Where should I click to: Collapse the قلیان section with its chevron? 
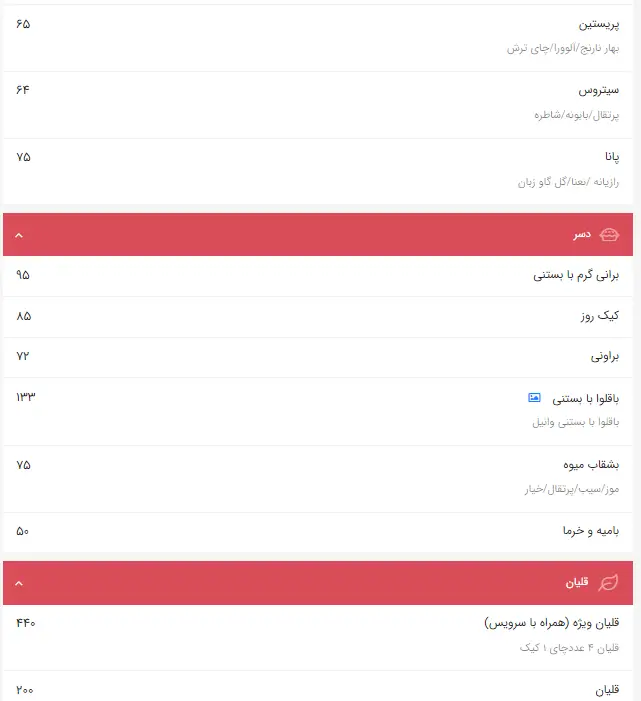click(18, 584)
